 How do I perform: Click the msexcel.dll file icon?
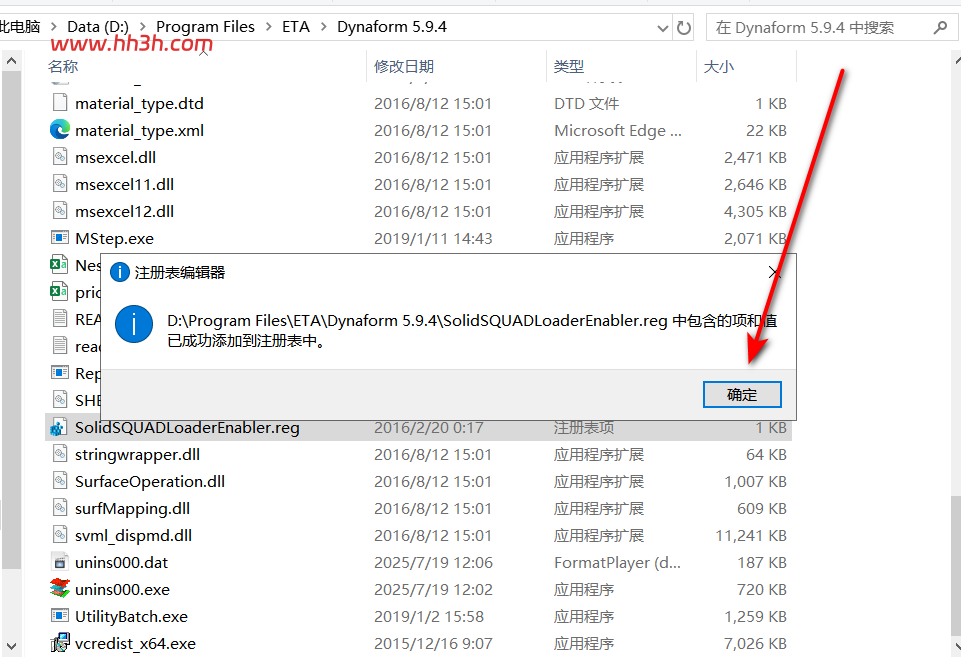point(59,157)
